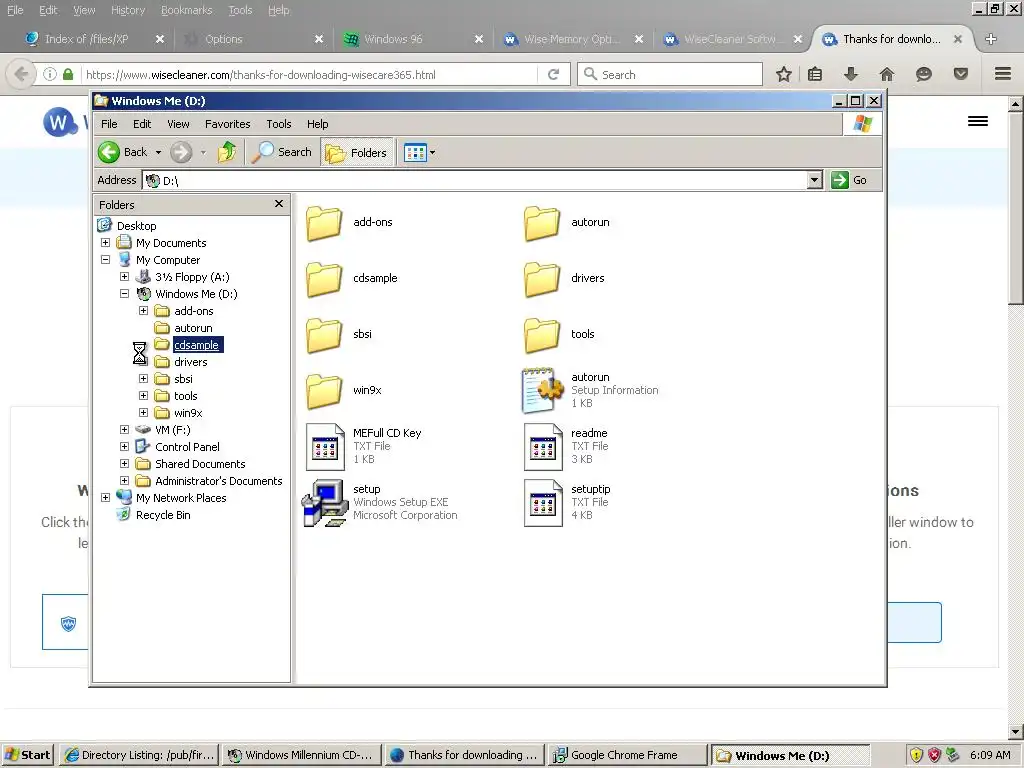Open the Edit menu in Explorer
The width and height of the screenshot is (1024, 768).
click(x=142, y=124)
